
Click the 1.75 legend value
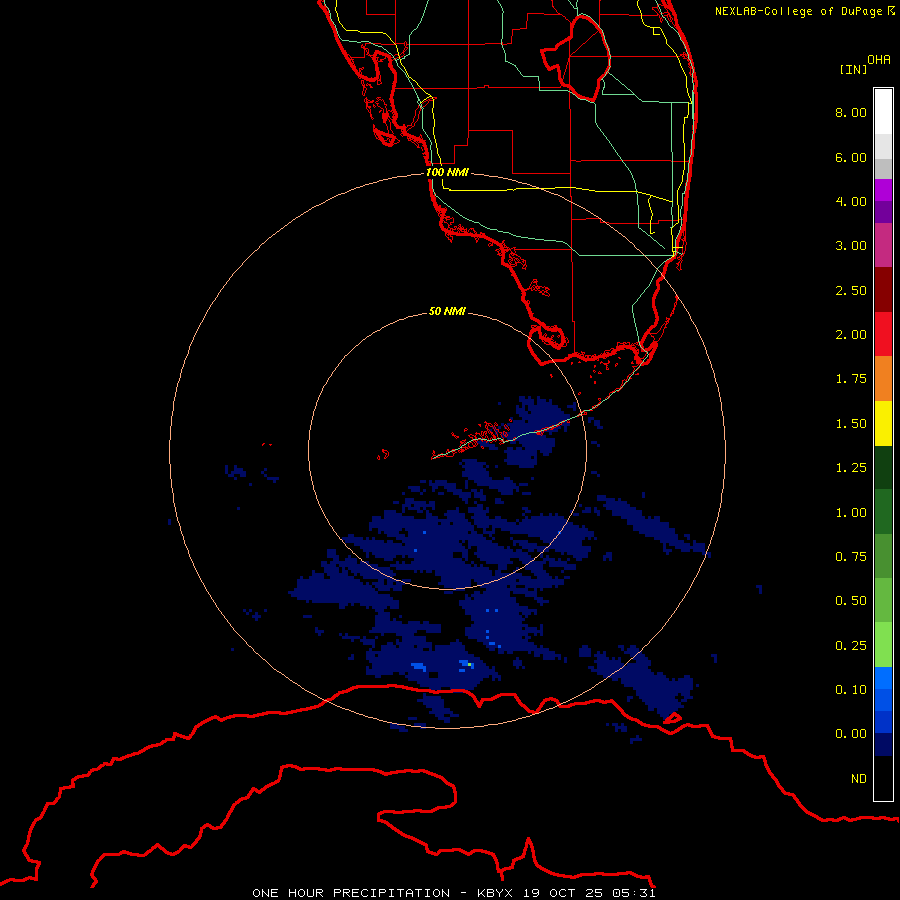click(x=851, y=379)
